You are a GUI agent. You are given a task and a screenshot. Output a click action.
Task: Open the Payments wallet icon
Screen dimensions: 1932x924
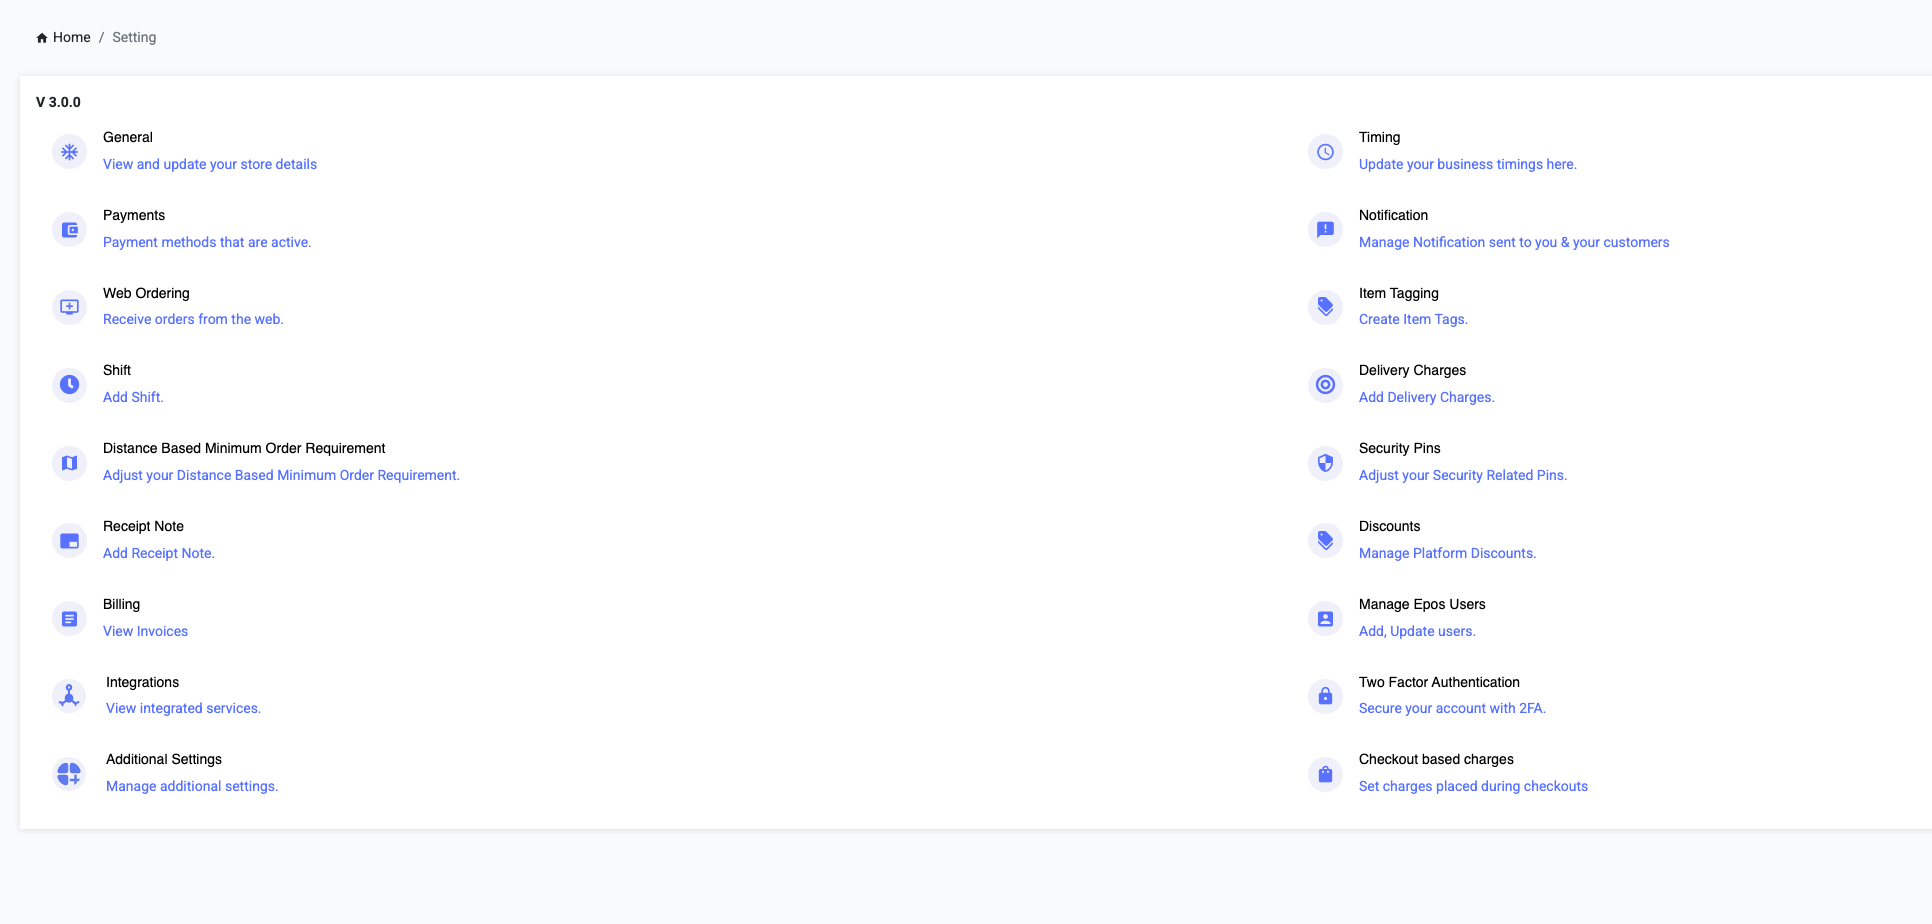tap(69, 230)
